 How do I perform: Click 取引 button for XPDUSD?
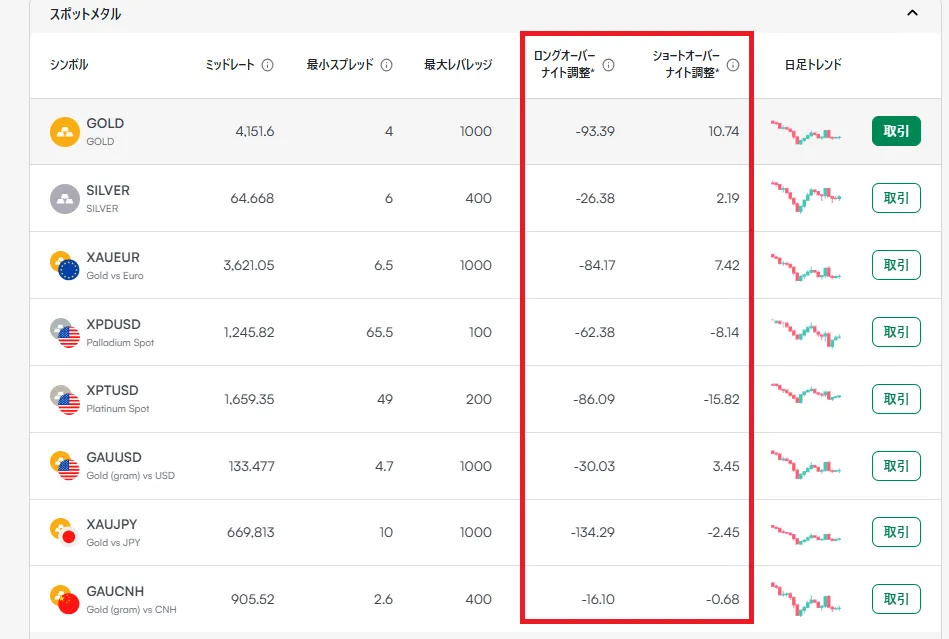(x=896, y=332)
